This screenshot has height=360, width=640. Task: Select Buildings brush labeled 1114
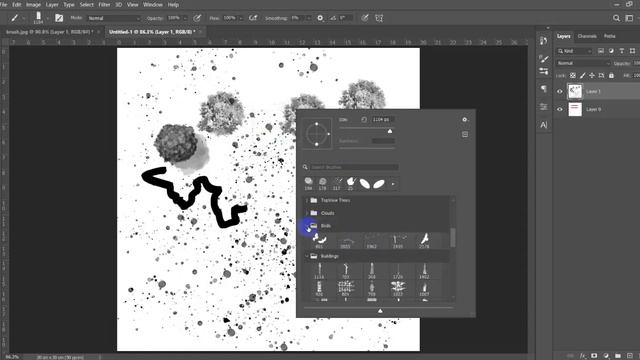[x=320, y=271]
